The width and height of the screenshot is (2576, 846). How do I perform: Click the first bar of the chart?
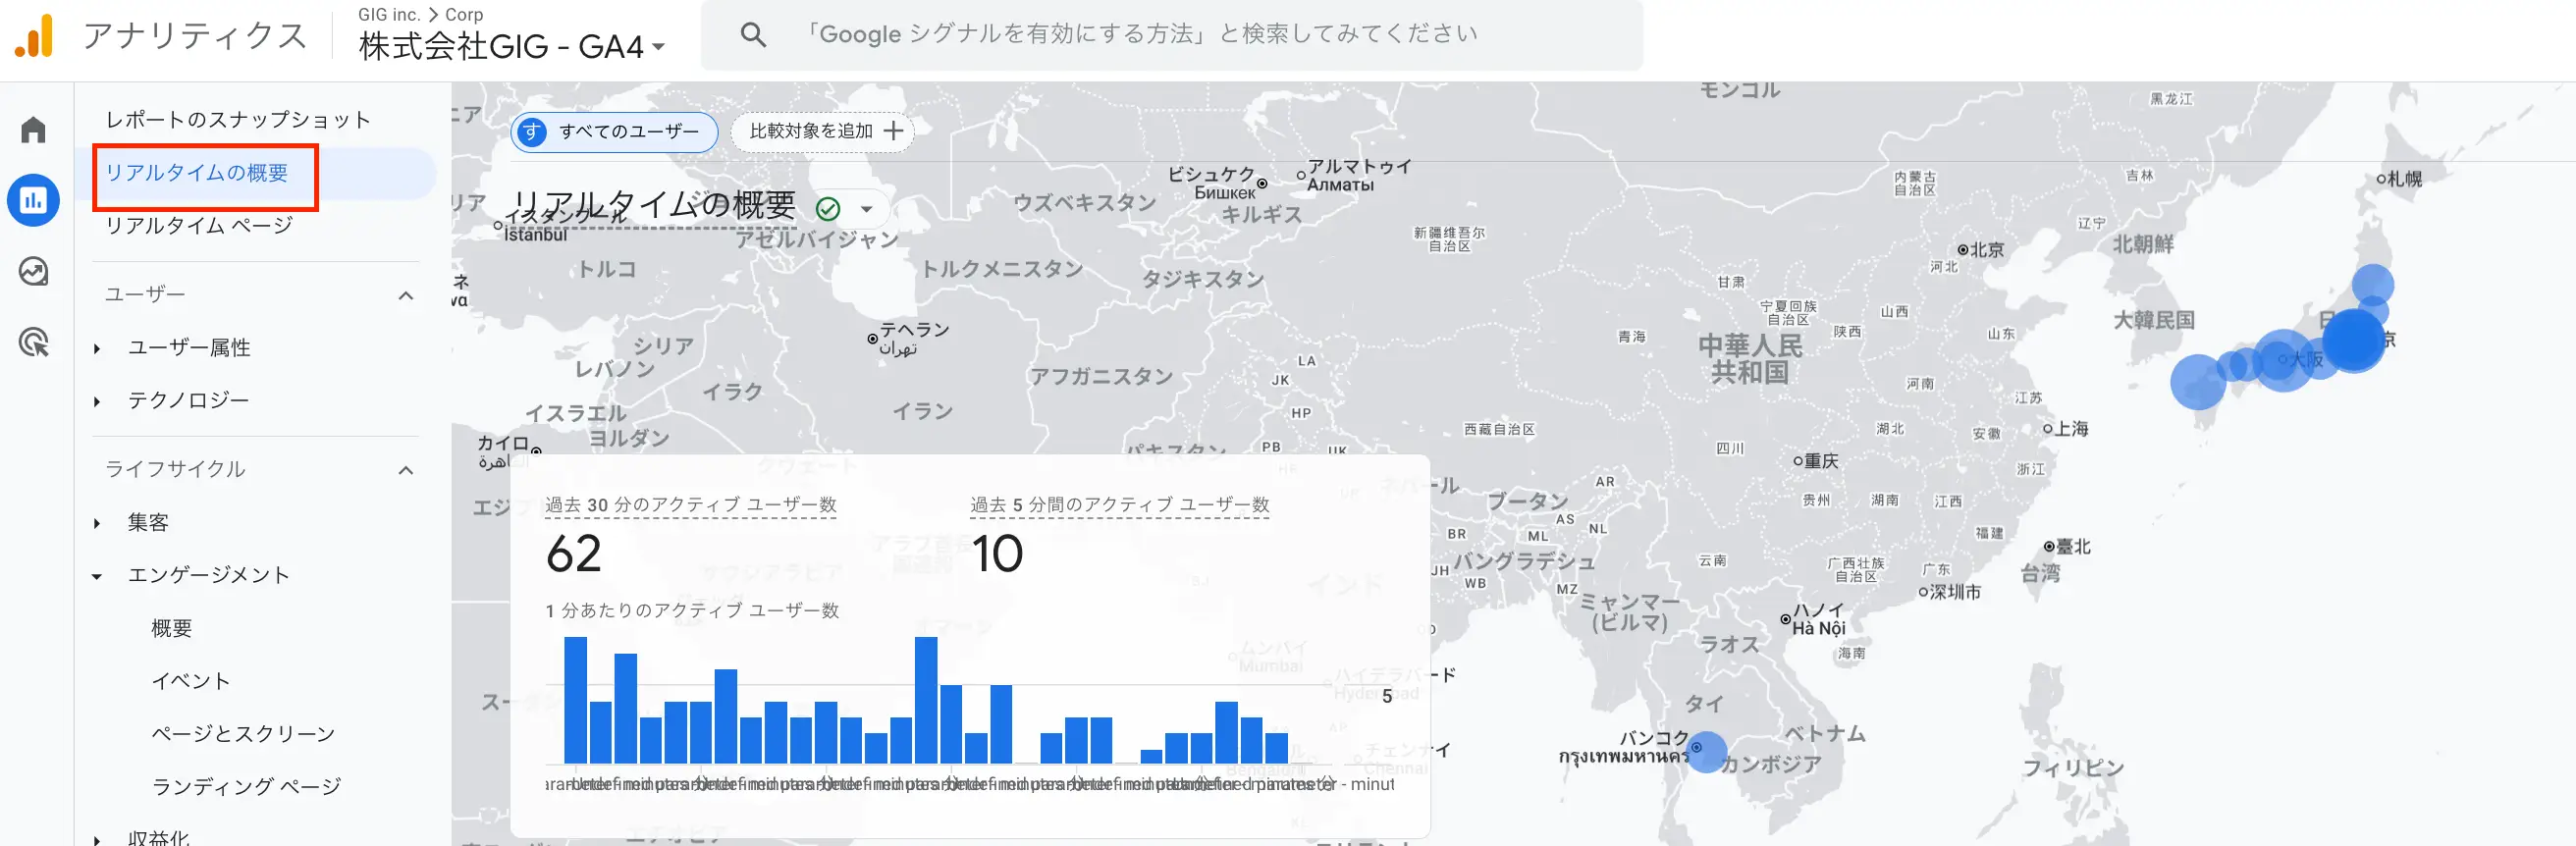[x=575, y=700]
